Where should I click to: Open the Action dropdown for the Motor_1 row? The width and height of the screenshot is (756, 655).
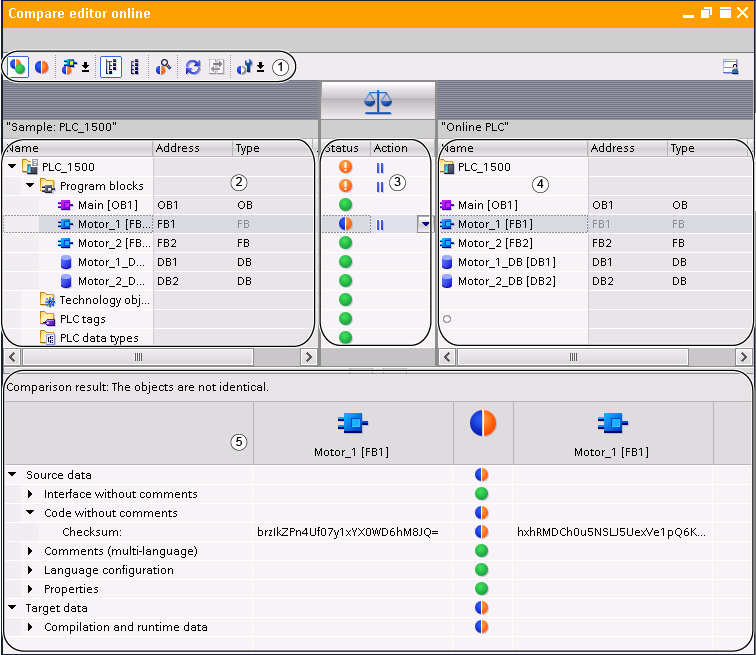click(425, 225)
